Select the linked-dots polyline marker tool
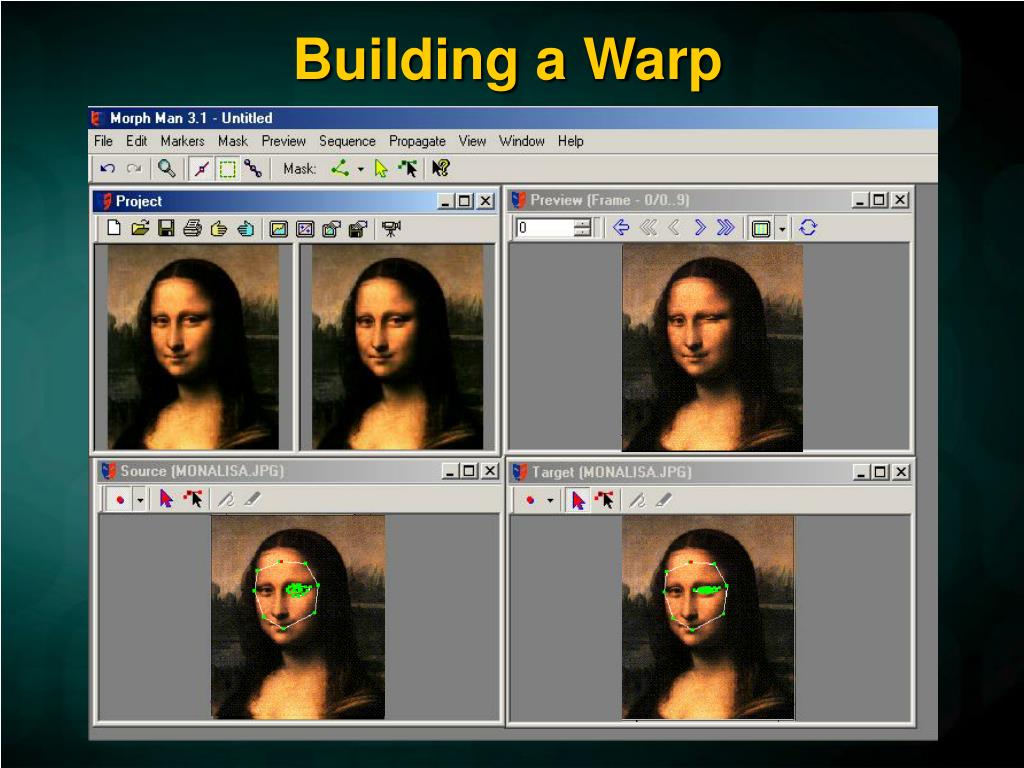 253,168
